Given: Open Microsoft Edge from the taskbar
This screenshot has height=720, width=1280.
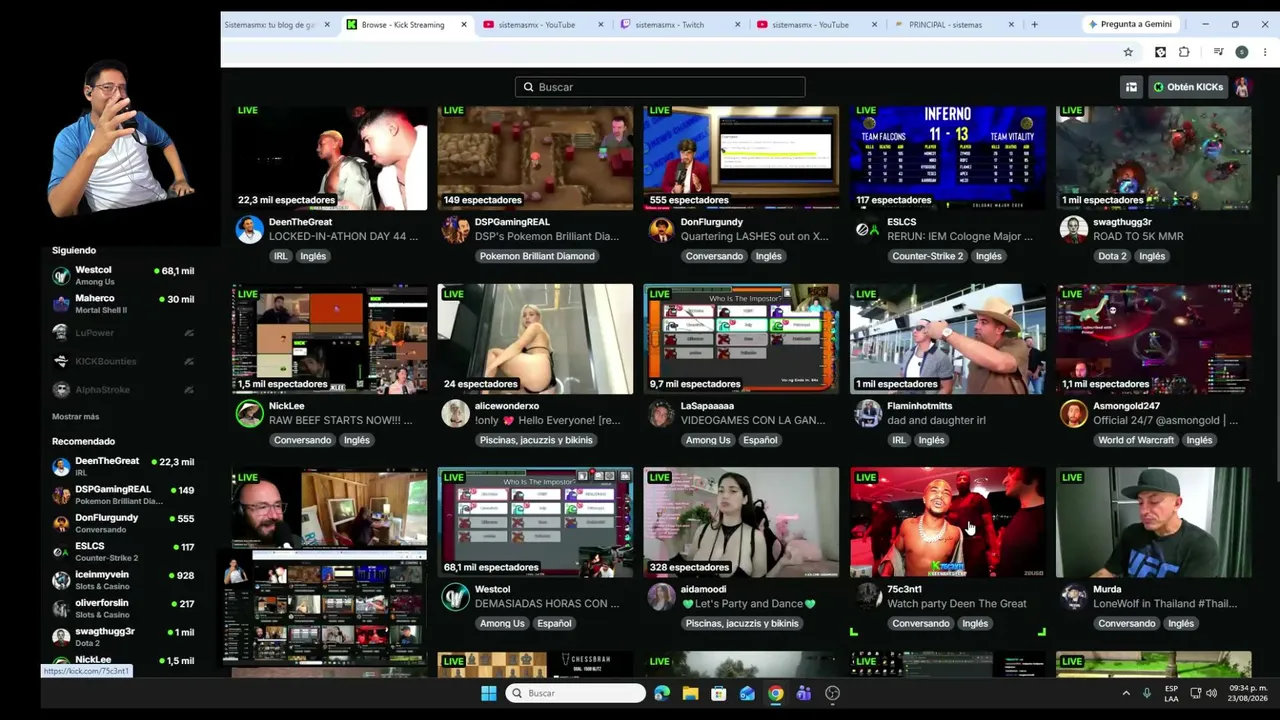Looking at the screenshot, I should coord(662,693).
